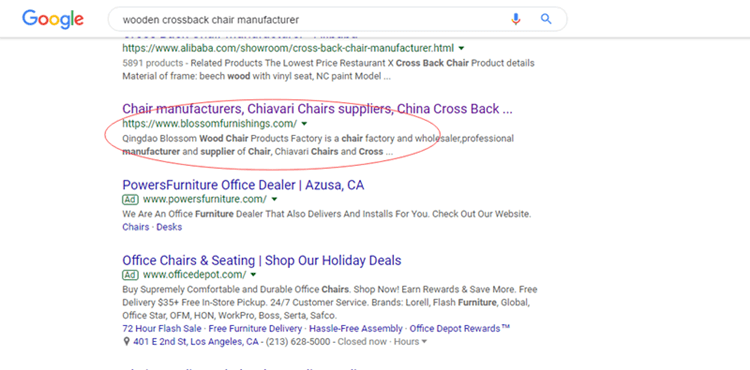Follow the Desks sitelink
750x370 pixels.
169,227
